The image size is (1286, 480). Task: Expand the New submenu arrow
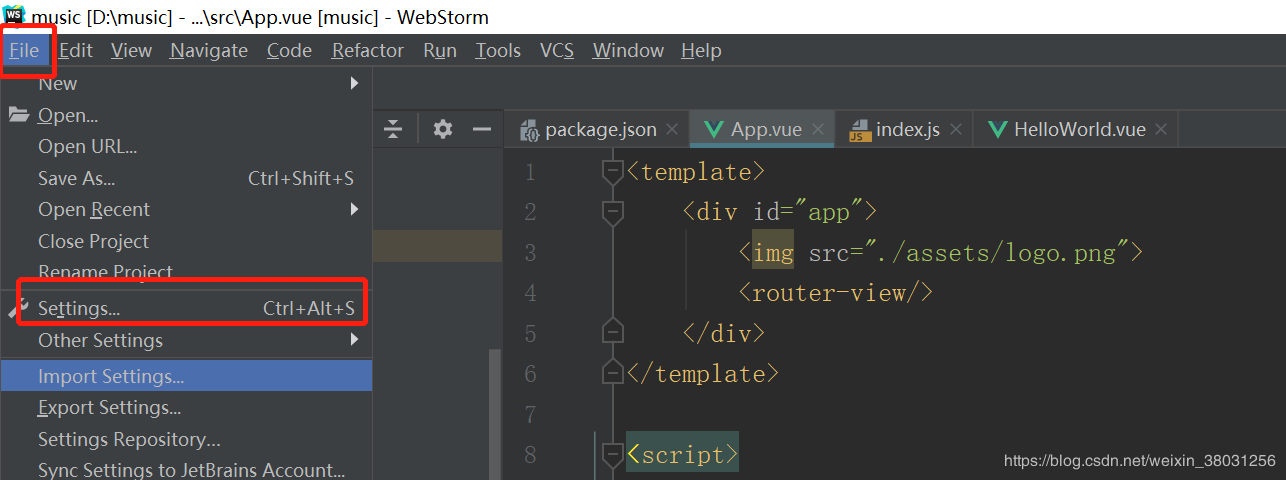pyautogui.click(x=354, y=84)
